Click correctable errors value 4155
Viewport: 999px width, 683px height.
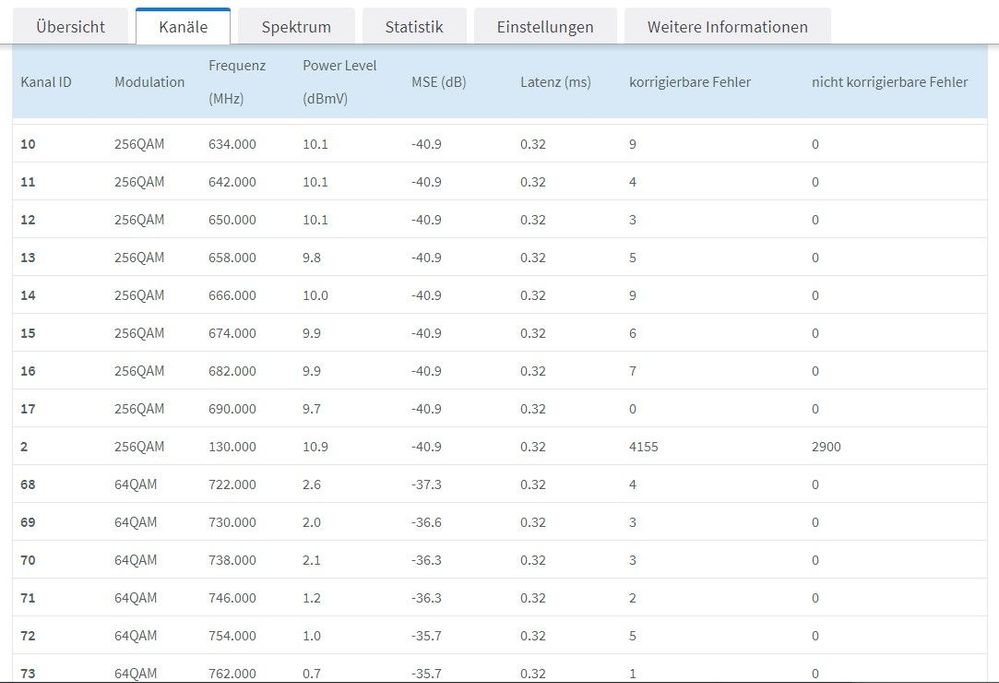pyautogui.click(x=643, y=447)
